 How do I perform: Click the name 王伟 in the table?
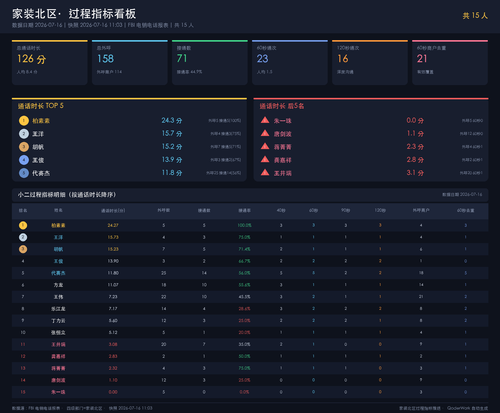[x=58, y=297]
